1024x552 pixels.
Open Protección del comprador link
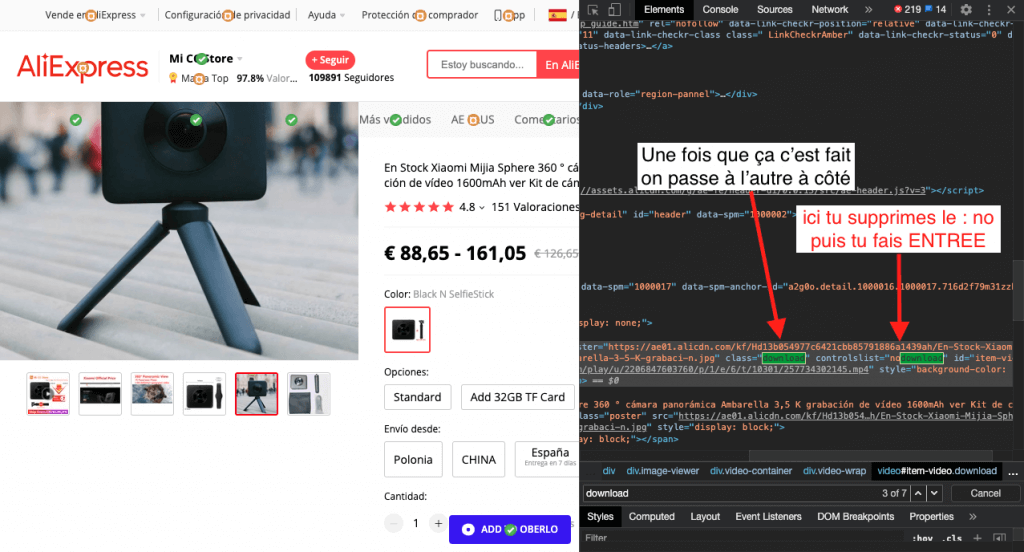click(x=419, y=14)
